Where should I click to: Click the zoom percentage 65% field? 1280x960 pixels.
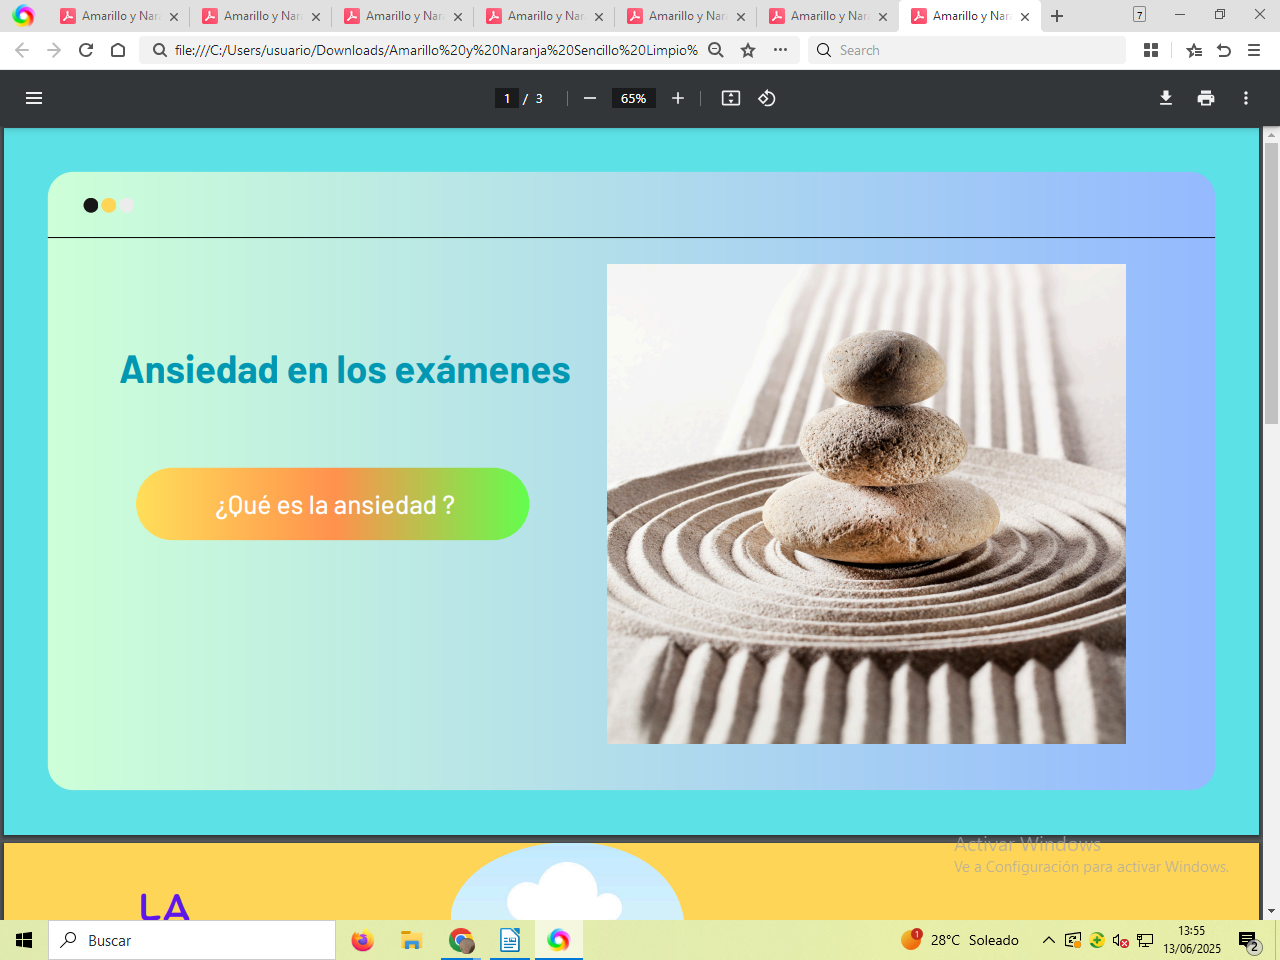[x=633, y=98]
